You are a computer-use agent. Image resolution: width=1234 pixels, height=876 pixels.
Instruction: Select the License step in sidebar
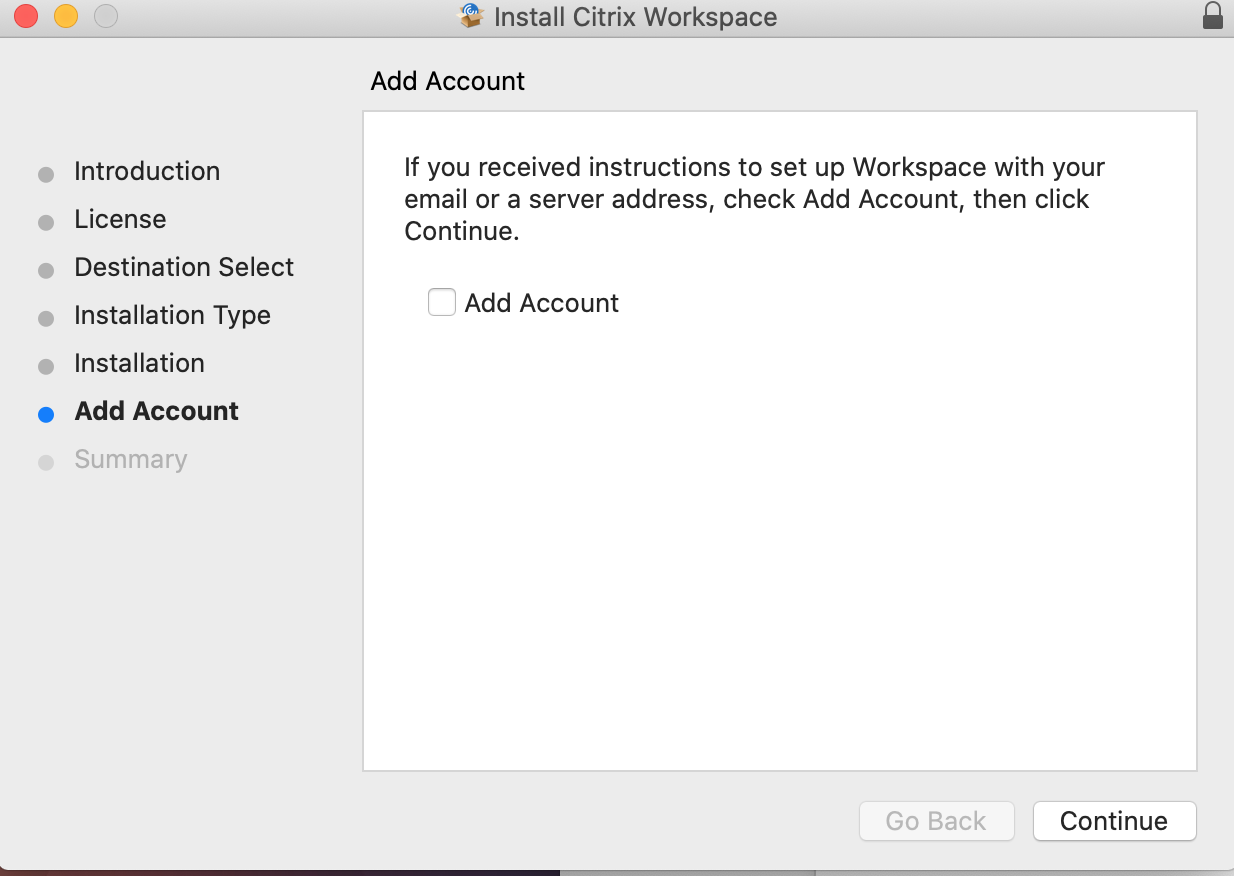(120, 219)
